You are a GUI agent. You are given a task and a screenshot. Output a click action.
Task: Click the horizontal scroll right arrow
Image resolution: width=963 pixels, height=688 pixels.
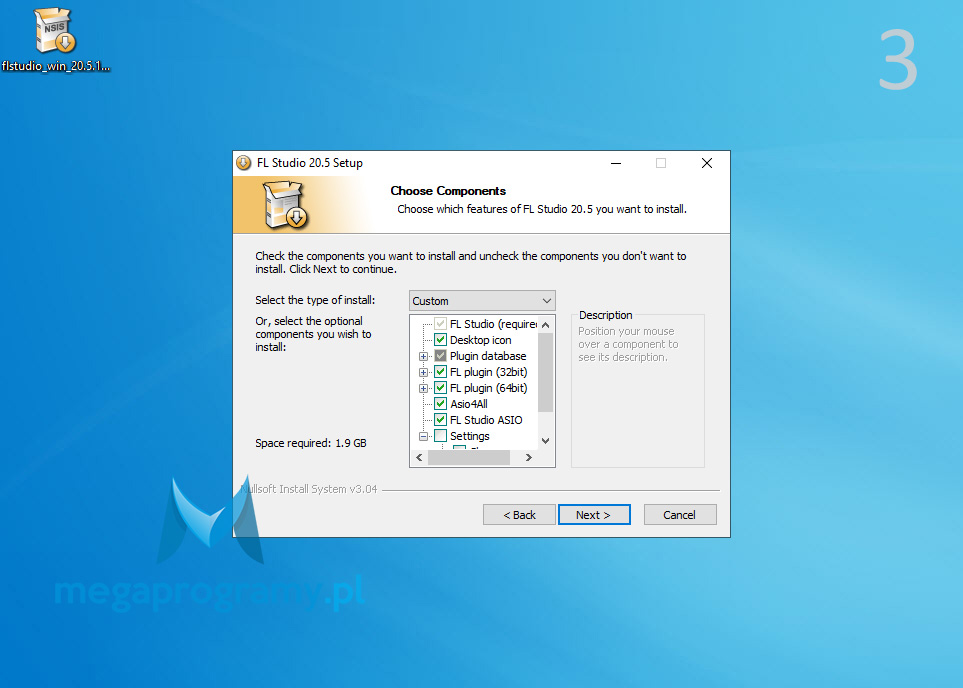coord(529,458)
